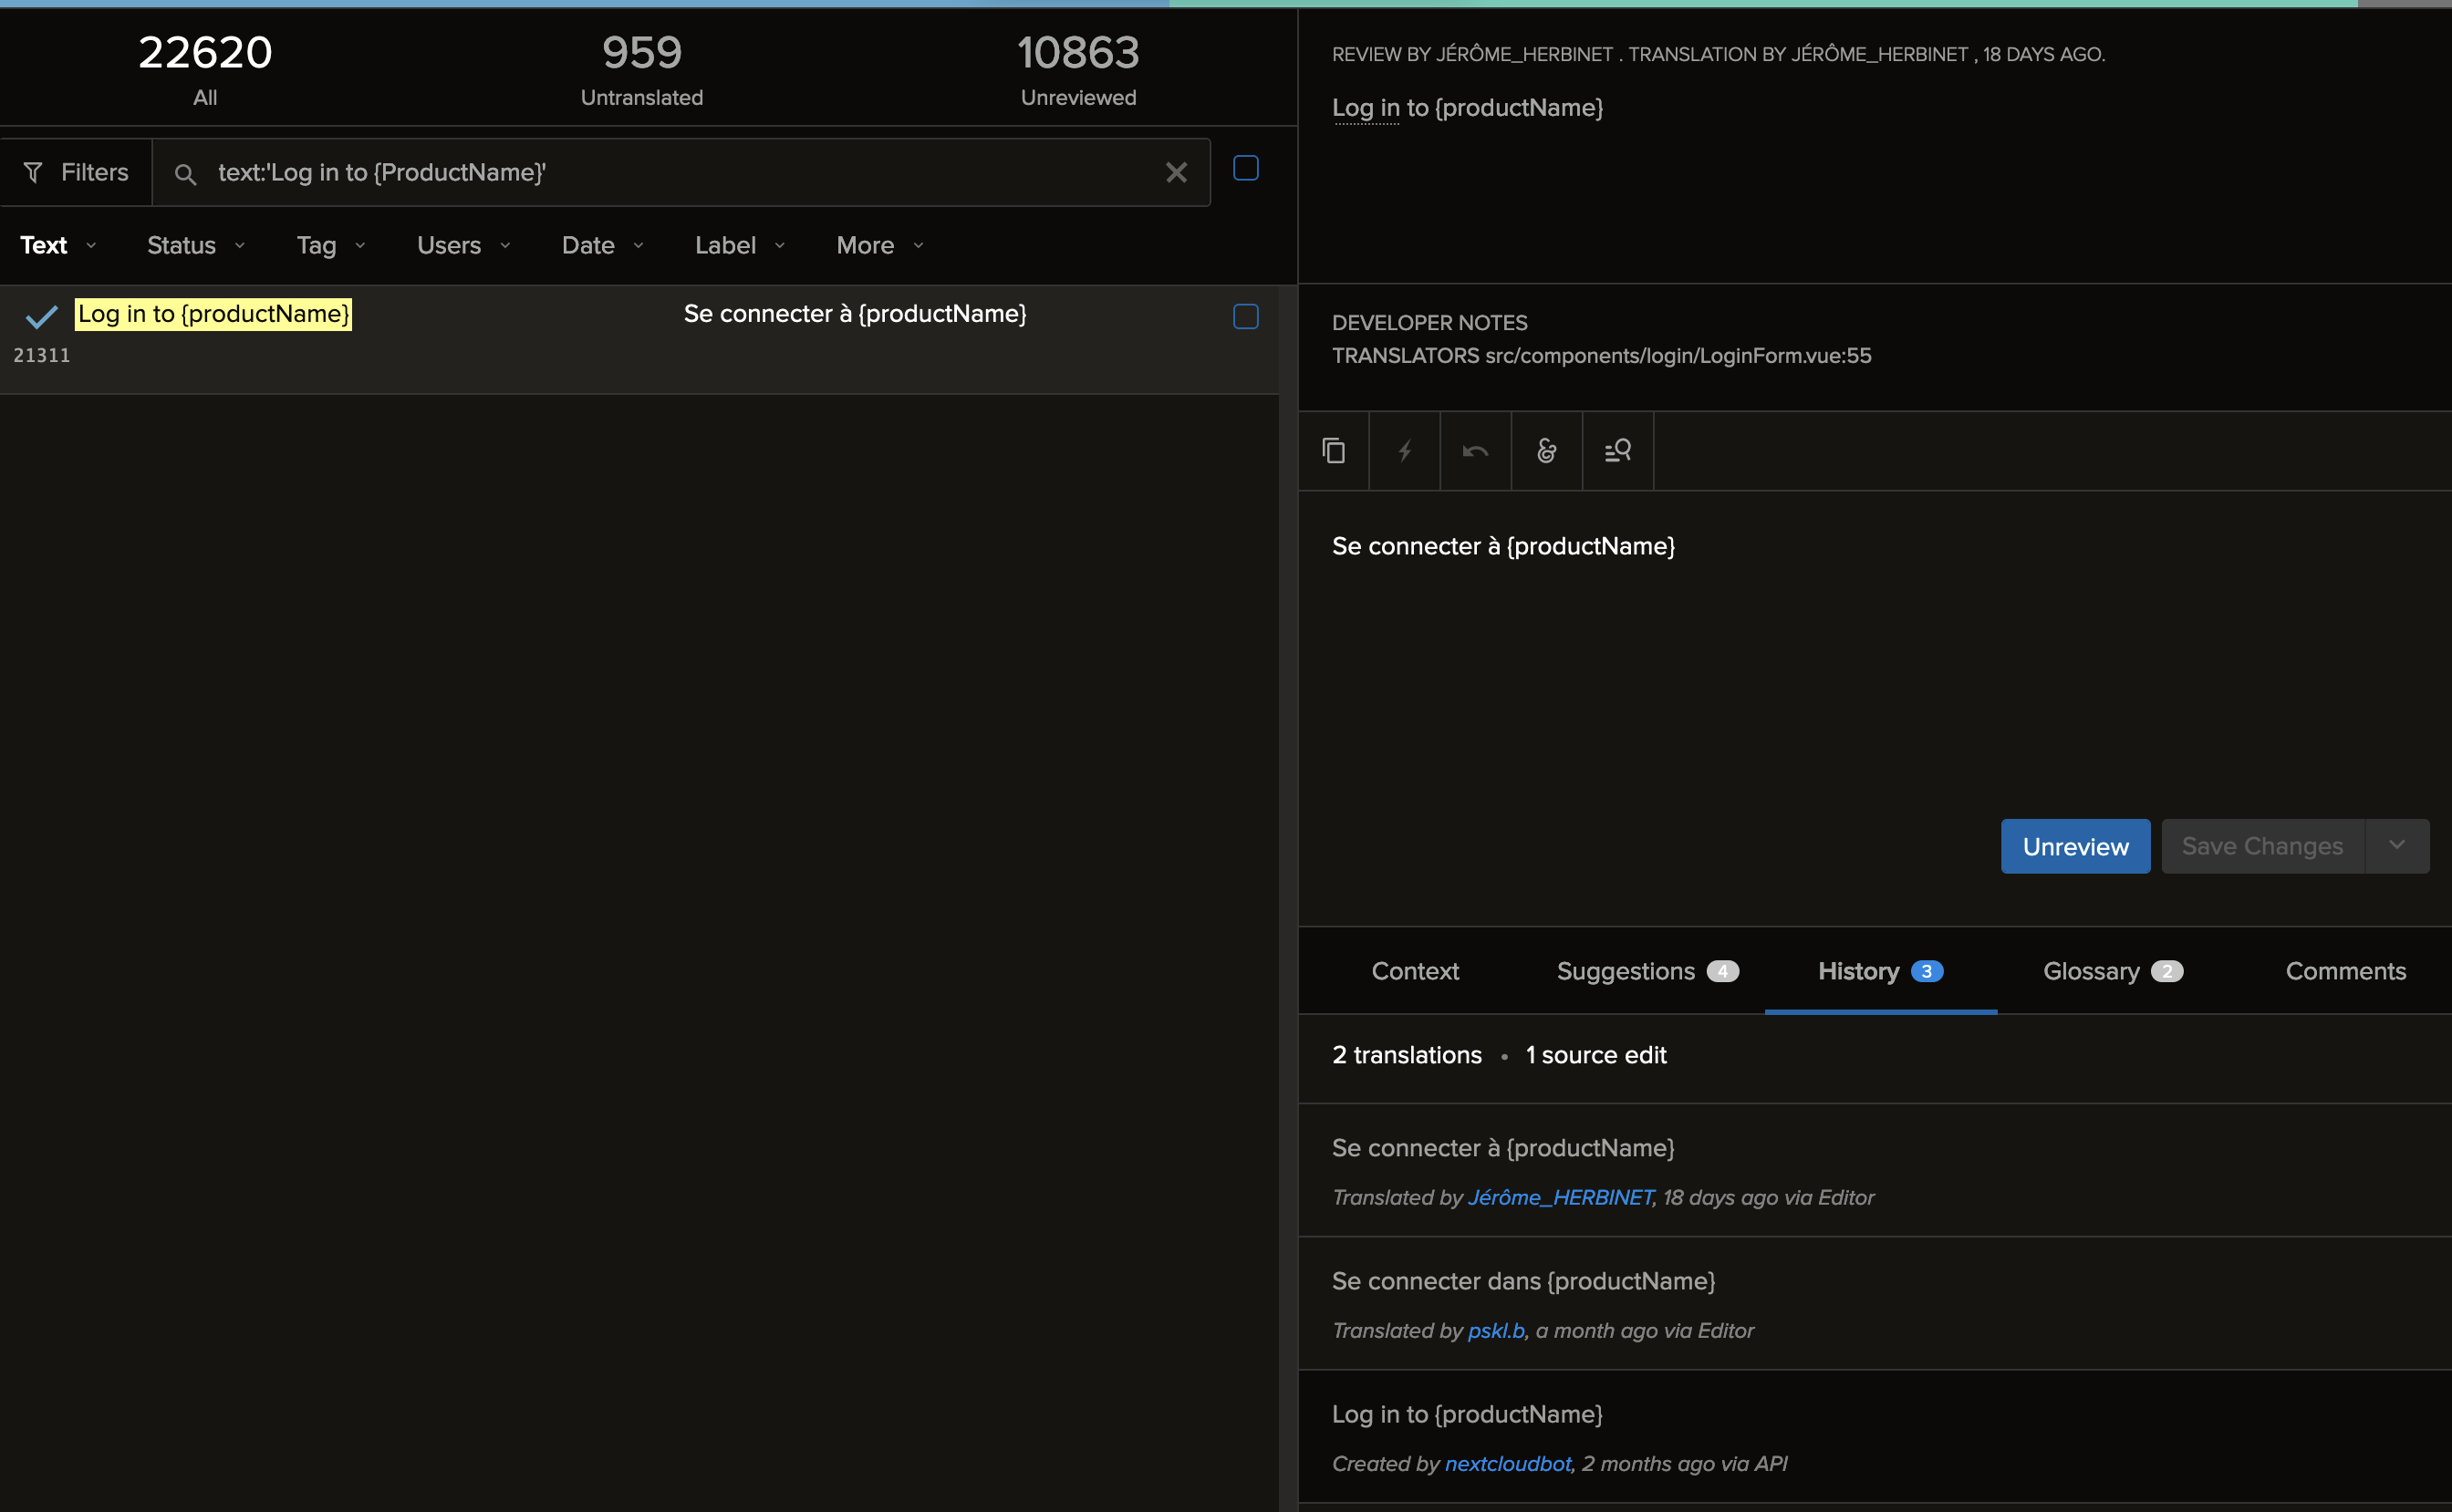The height and width of the screenshot is (1512, 2452).
Task: Copy source text into translation field
Action: (1334, 451)
